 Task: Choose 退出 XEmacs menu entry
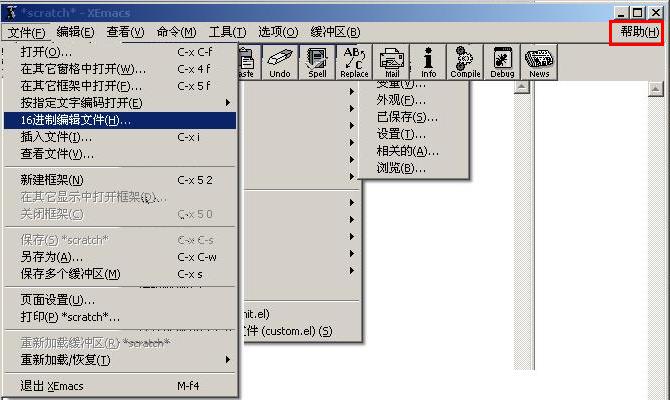click(120, 386)
